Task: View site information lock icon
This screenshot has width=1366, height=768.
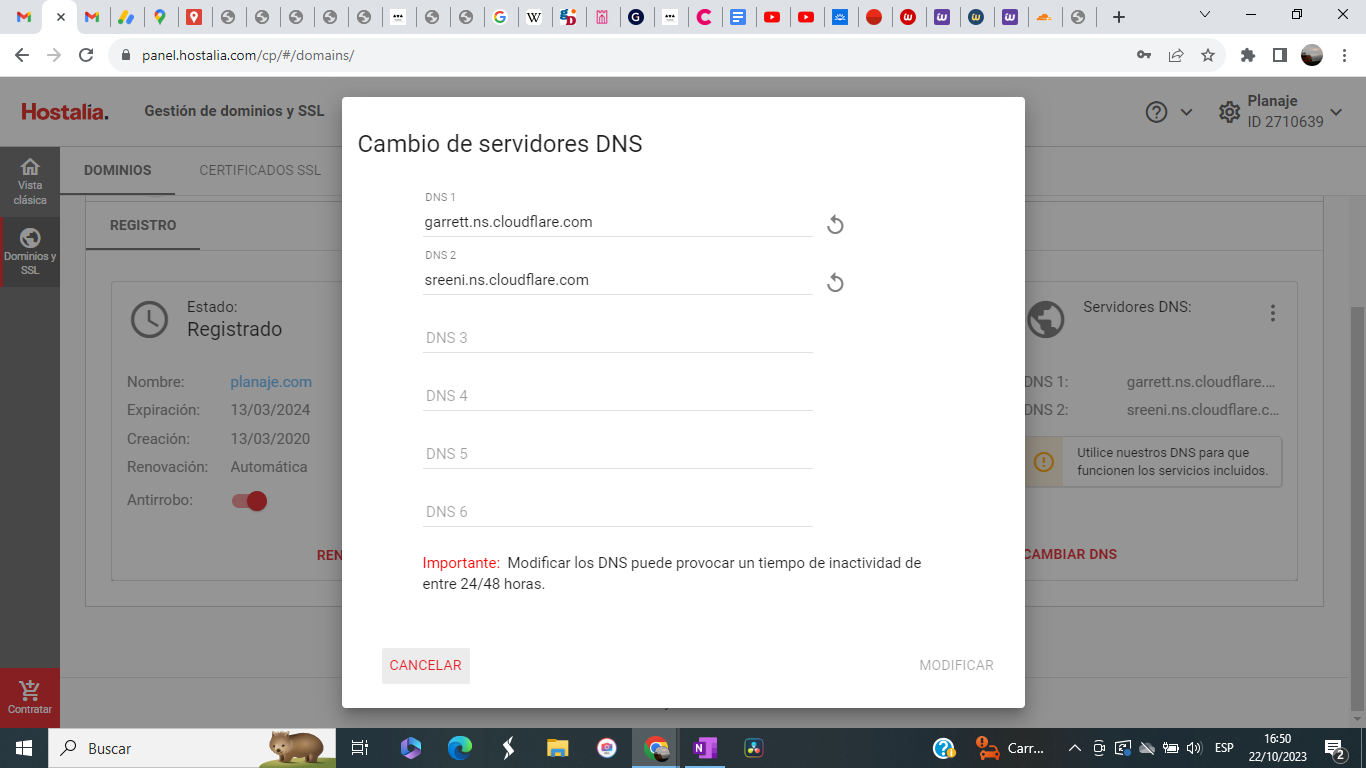Action: tap(126, 56)
